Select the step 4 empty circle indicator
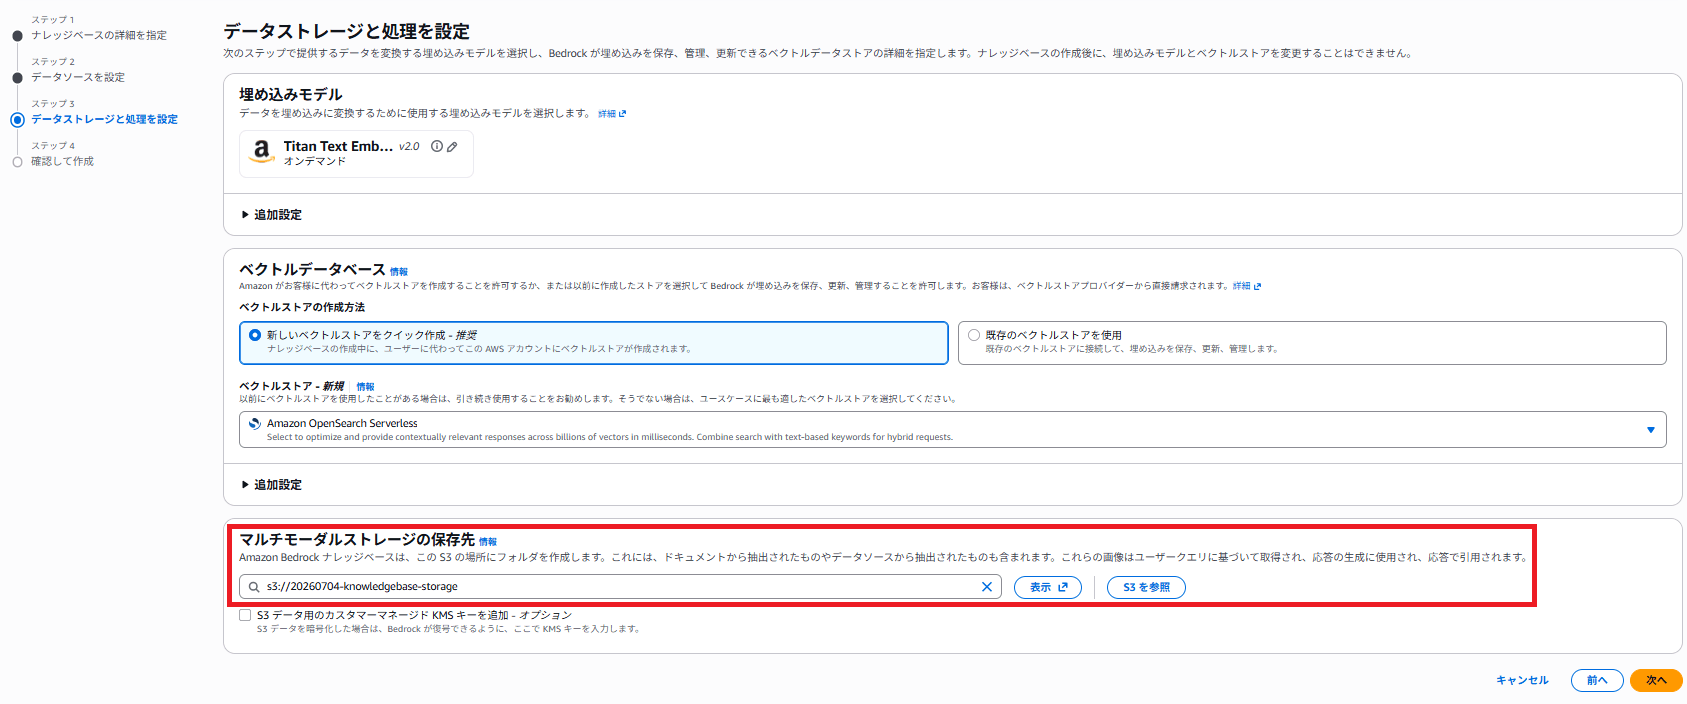1687x704 pixels. pyautogui.click(x=17, y=162)
